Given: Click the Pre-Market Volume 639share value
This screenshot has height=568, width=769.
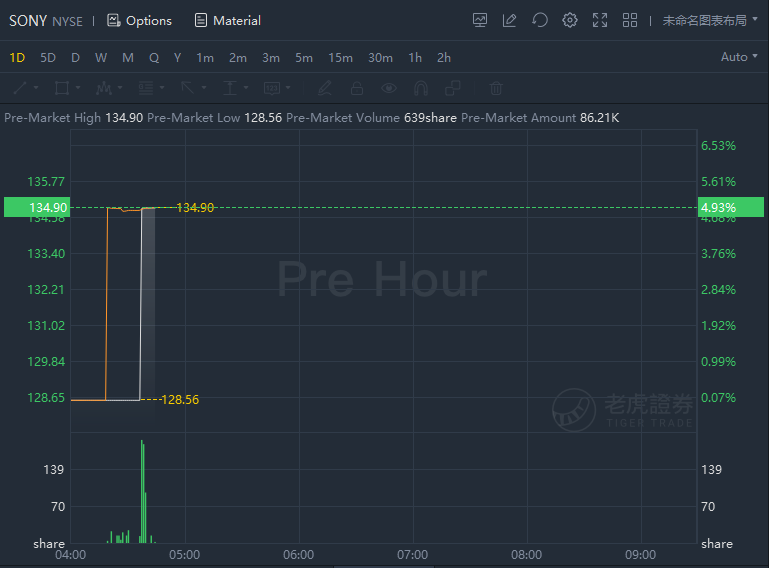Looking at the screenshot, I should pos(430,118).
